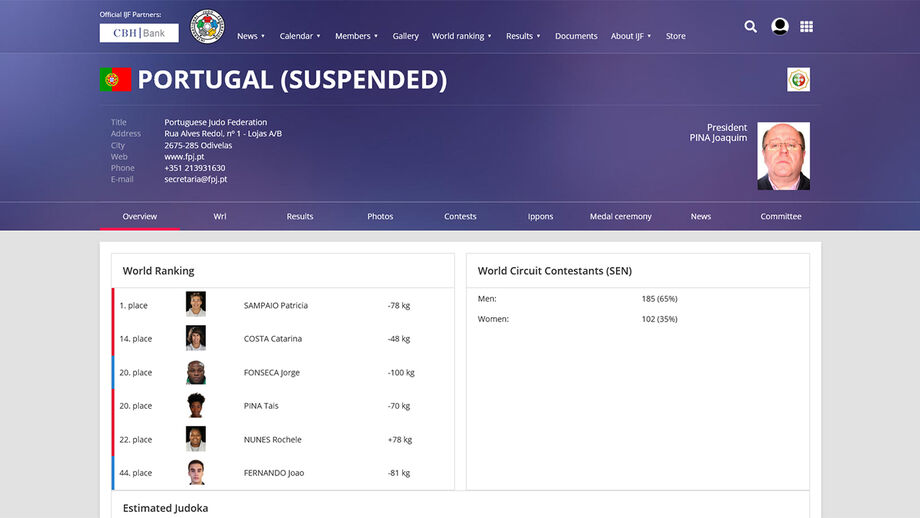Screen dimensions: 920x518
Task: Click the 1. place ranking text
Action: (x=134, y=306)
